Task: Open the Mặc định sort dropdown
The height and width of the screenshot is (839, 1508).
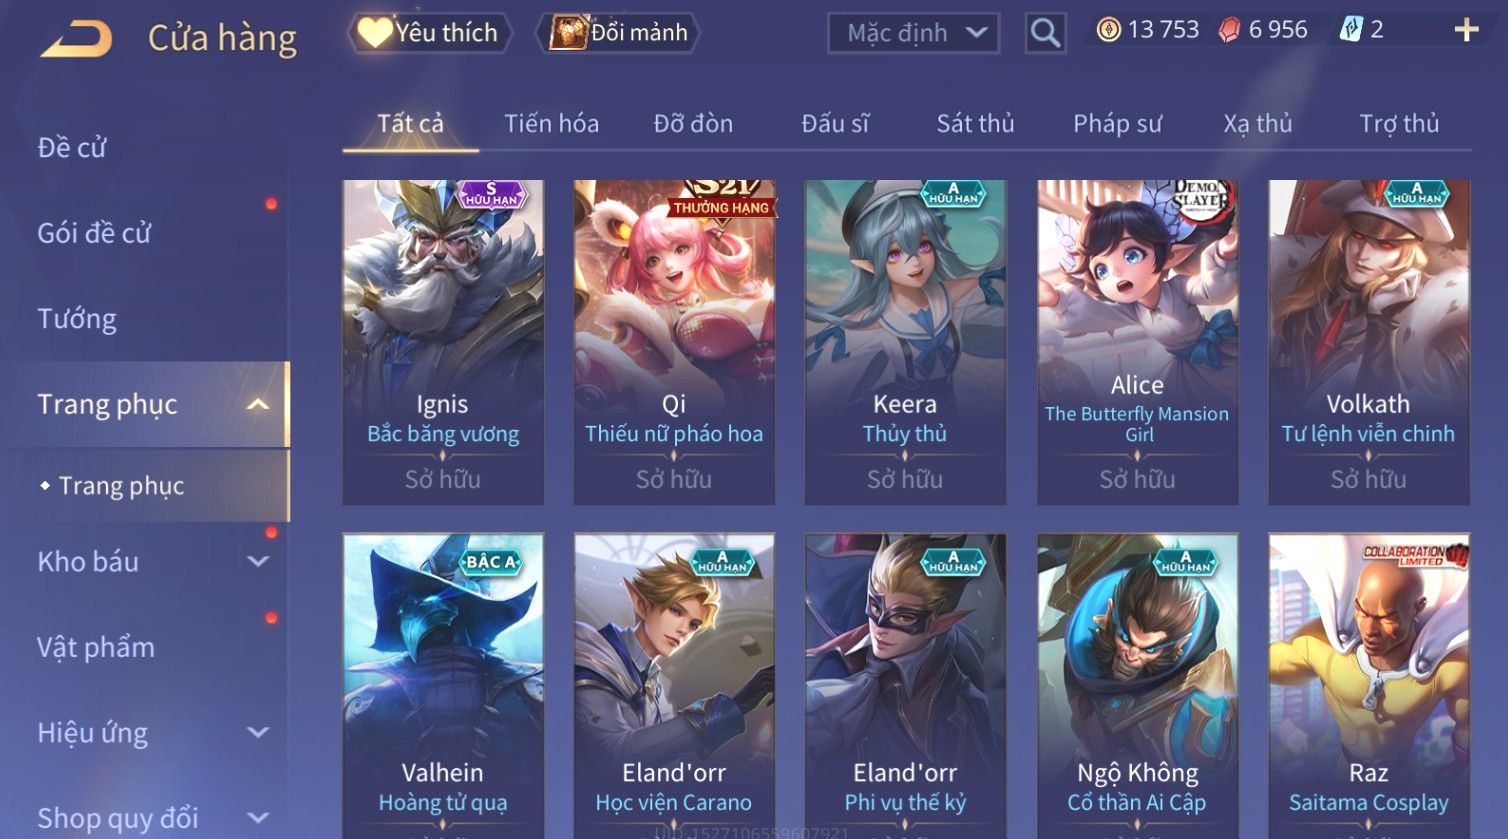Action: coord(913,33)
